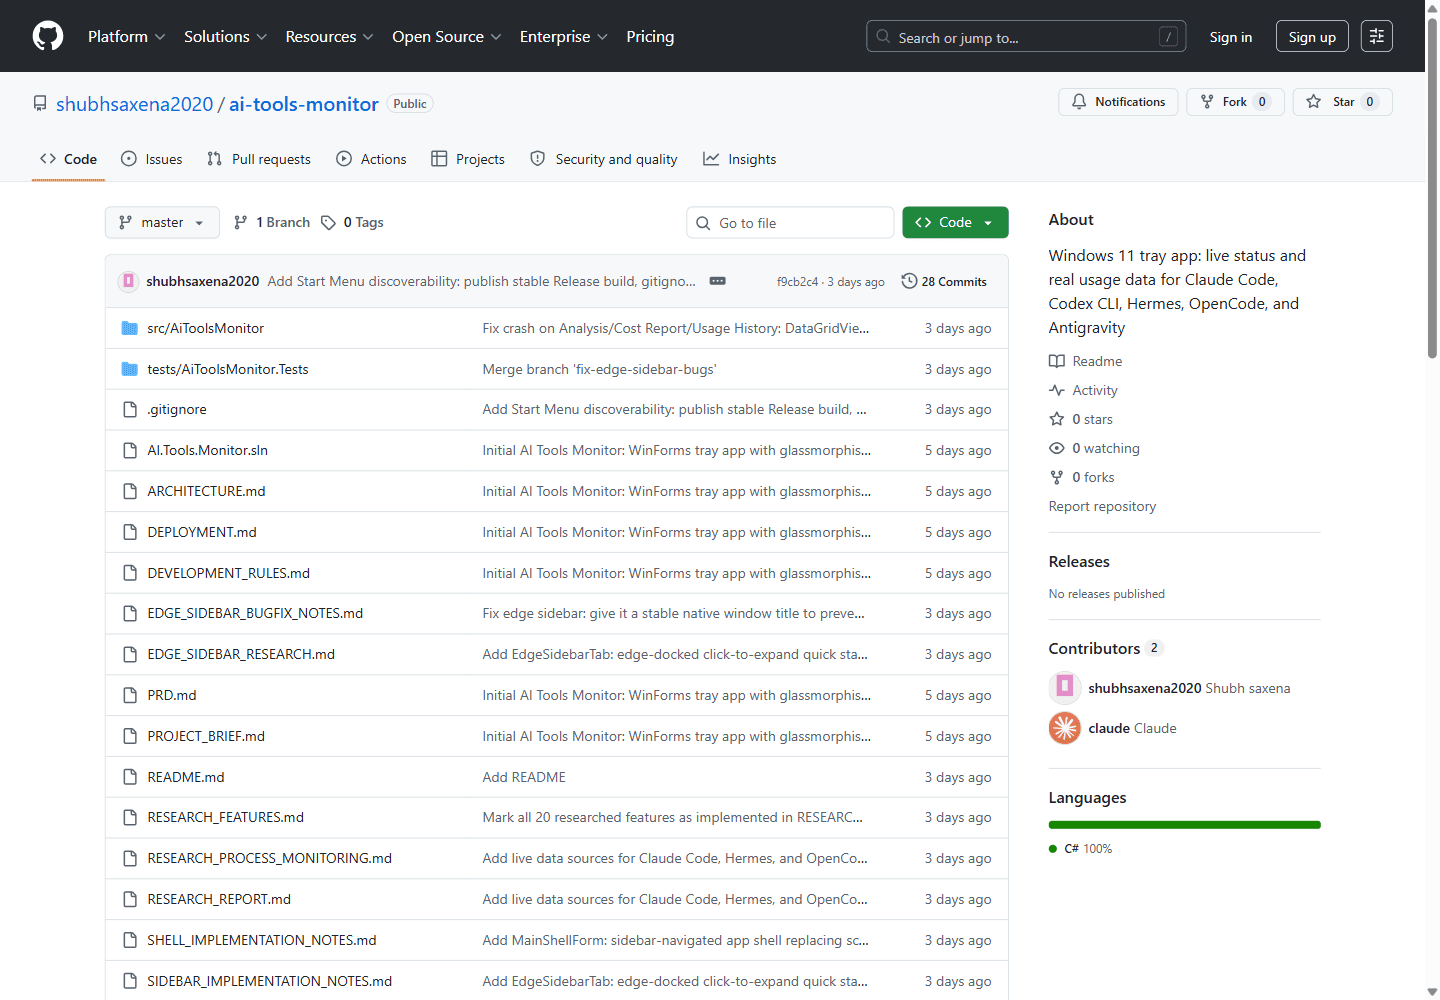1440x1000 pixels.
Task: Click the repository icon before shubhsaxena2020
Action: coord(40,104)
